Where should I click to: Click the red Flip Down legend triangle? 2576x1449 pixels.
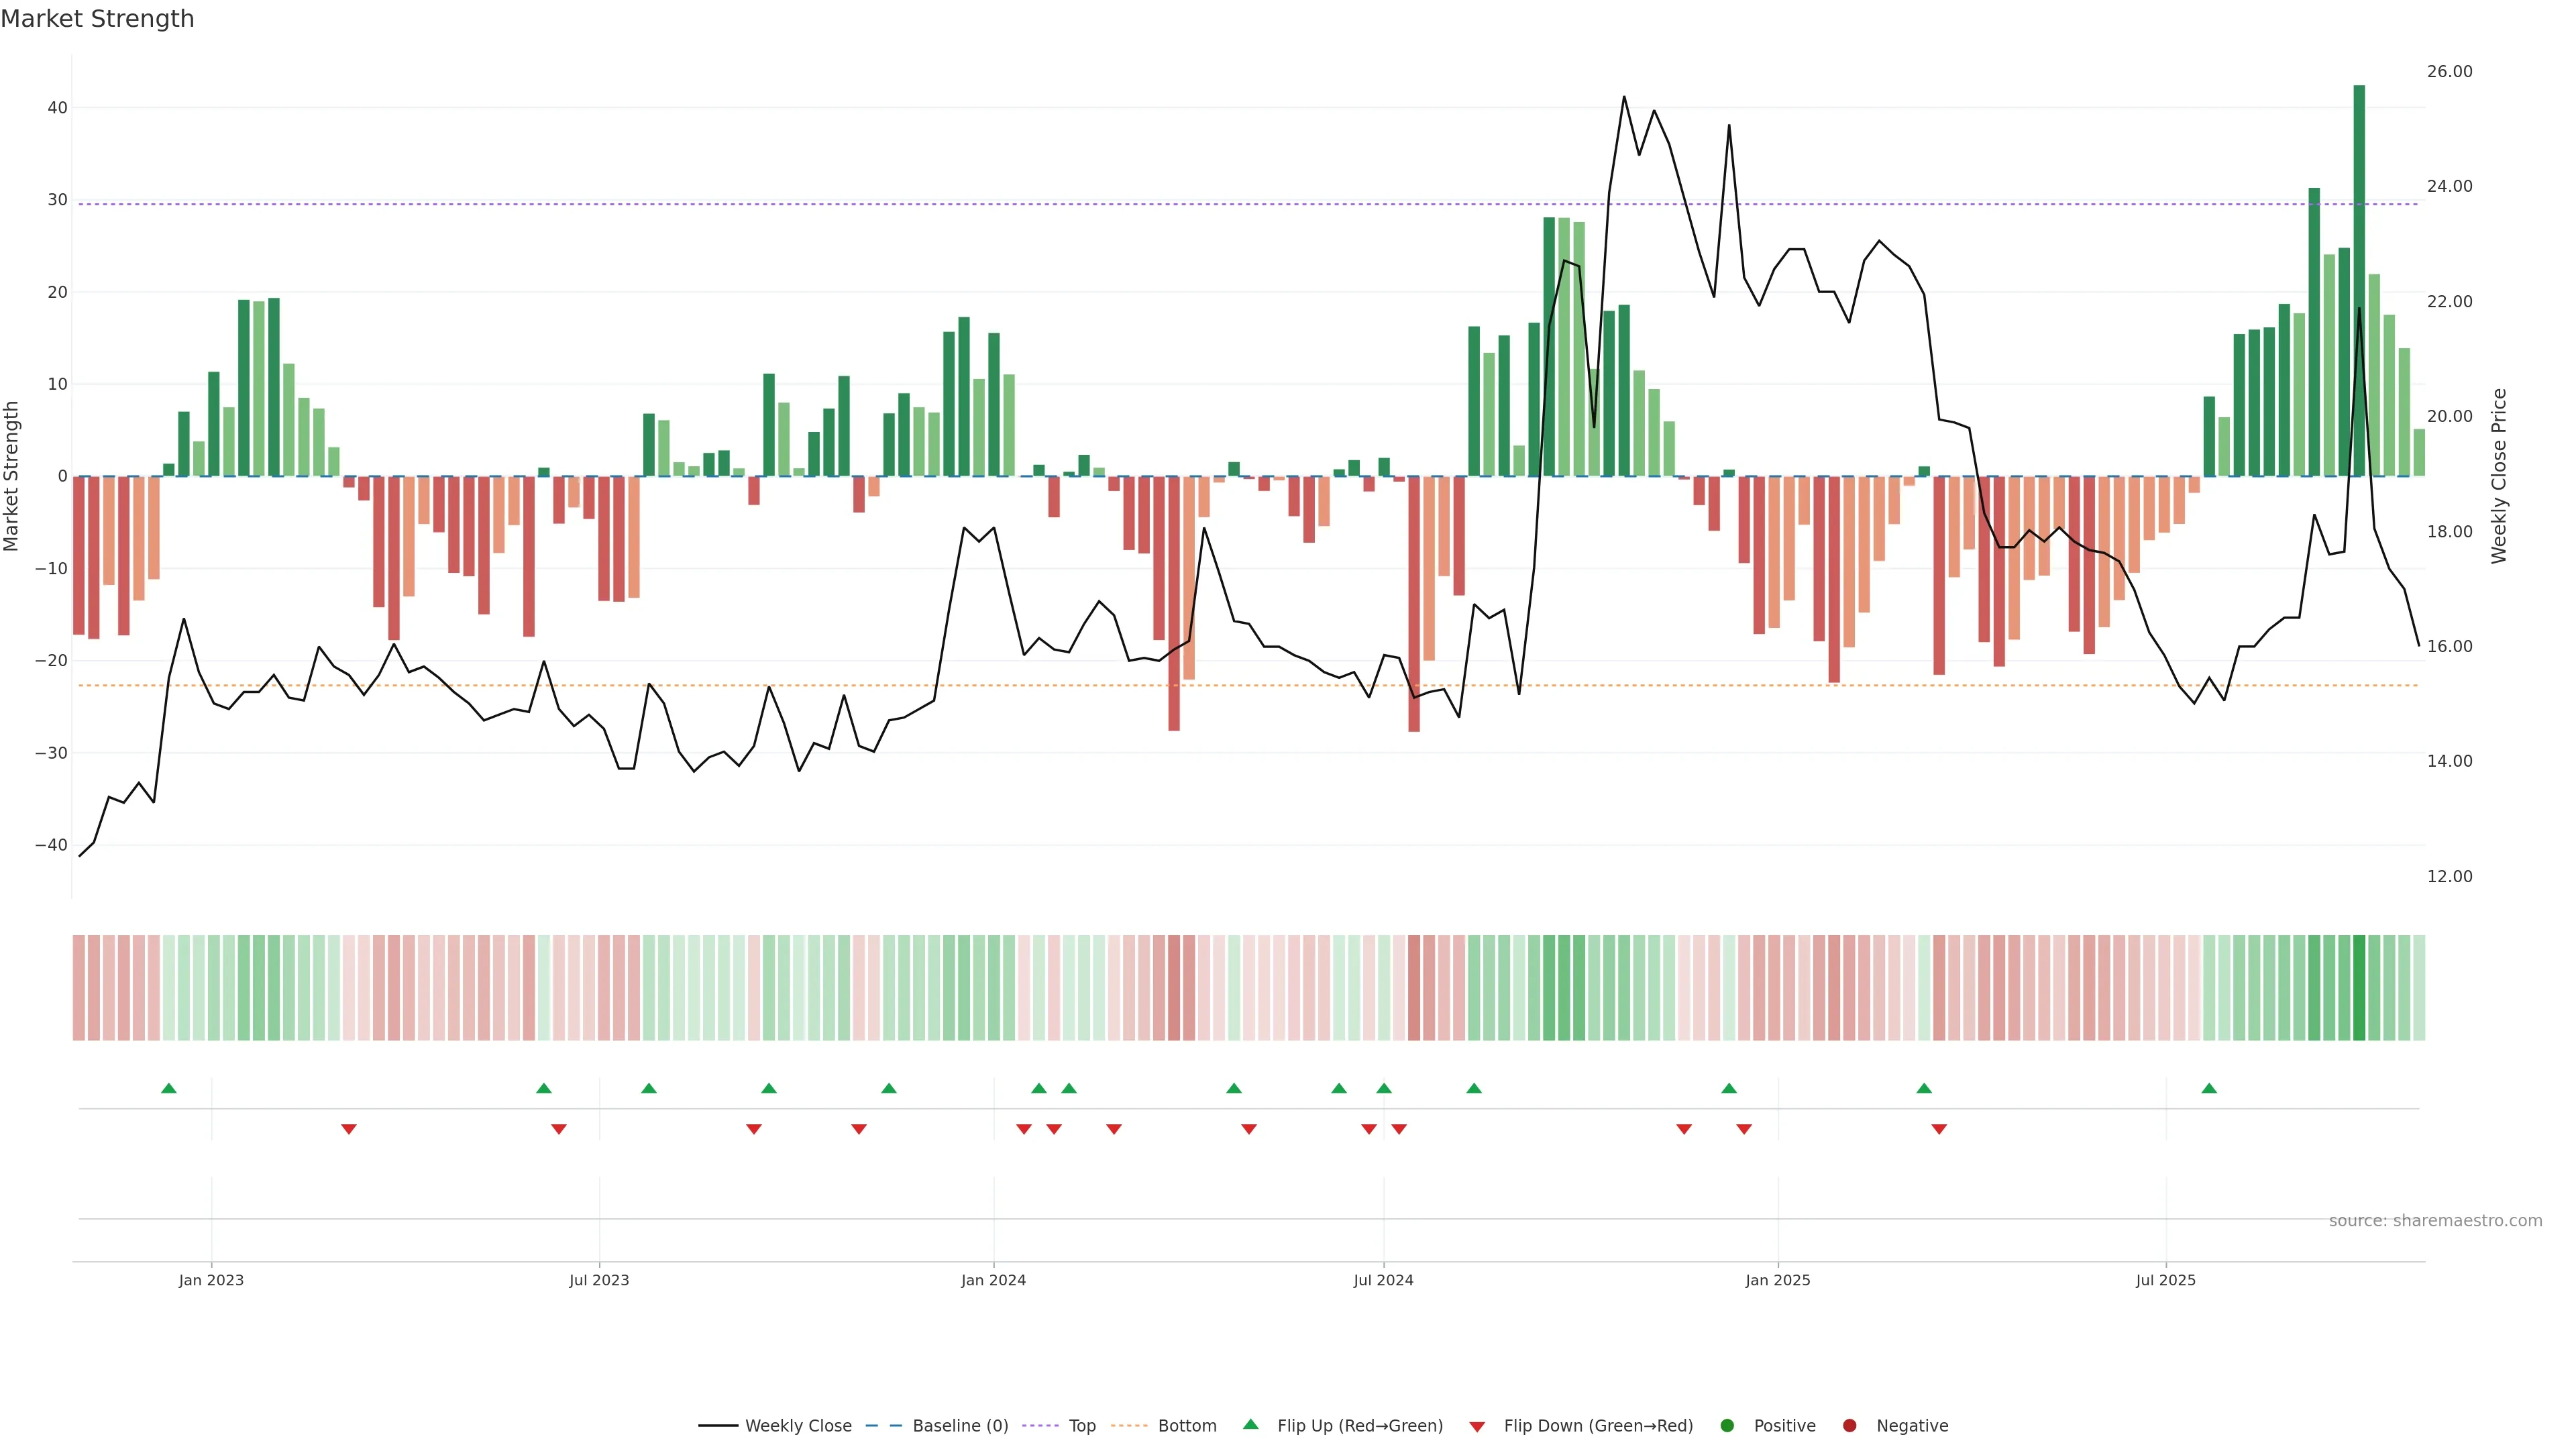point(1477,1426)
